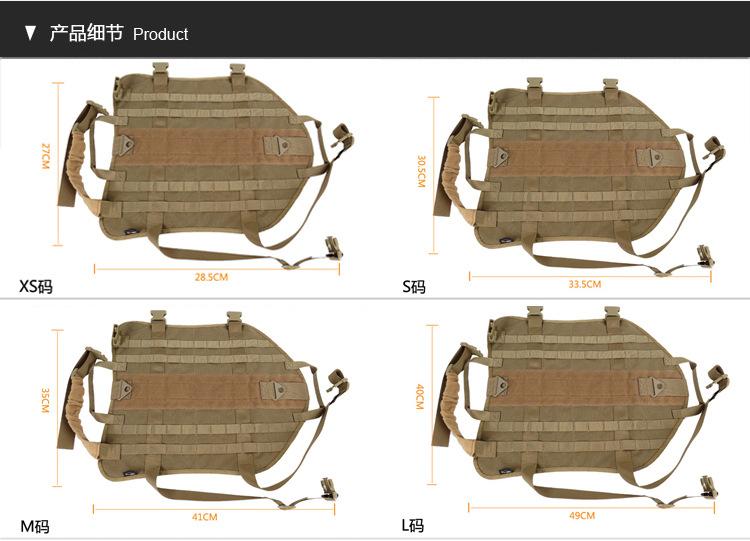Screen dimensions: 750x541
Task: Click the 28.5CM width measurement
Action: (x=211, y=277)
